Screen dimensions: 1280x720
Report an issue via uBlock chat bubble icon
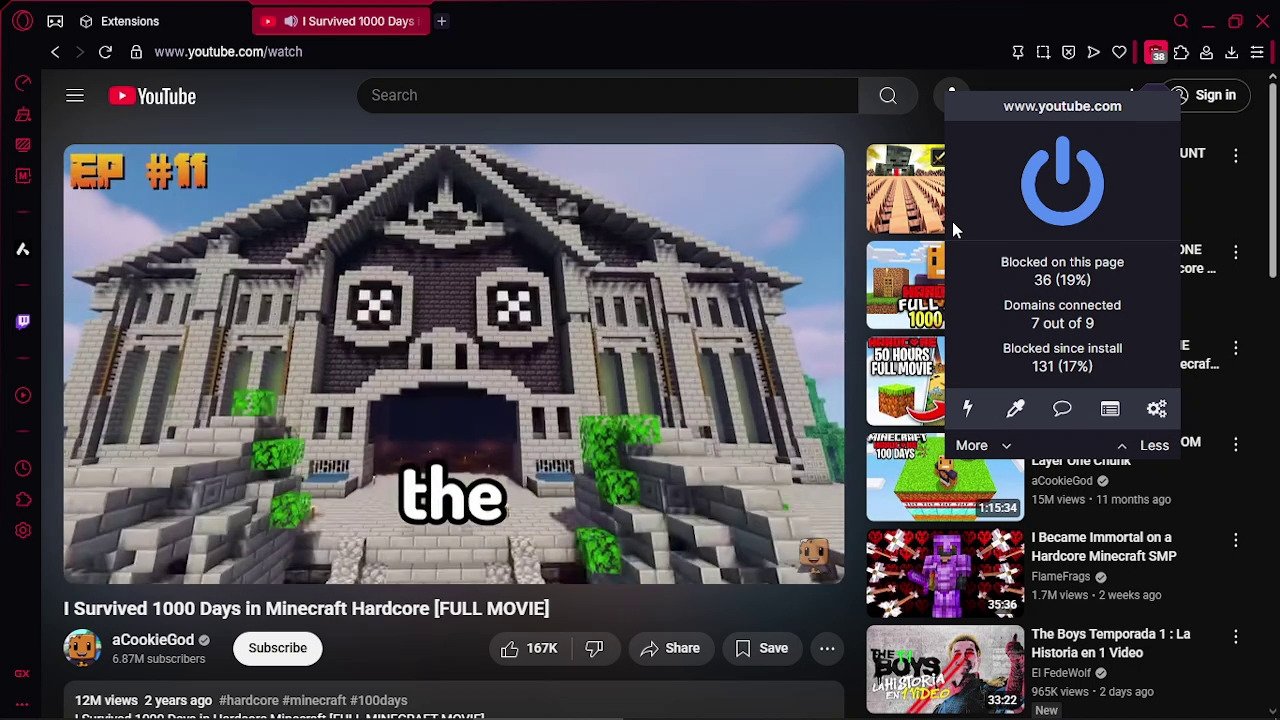click(1062, 408)
